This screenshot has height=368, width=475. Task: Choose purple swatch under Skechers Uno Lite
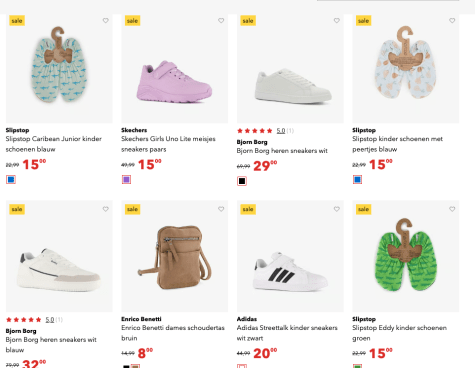coord(126,180)
